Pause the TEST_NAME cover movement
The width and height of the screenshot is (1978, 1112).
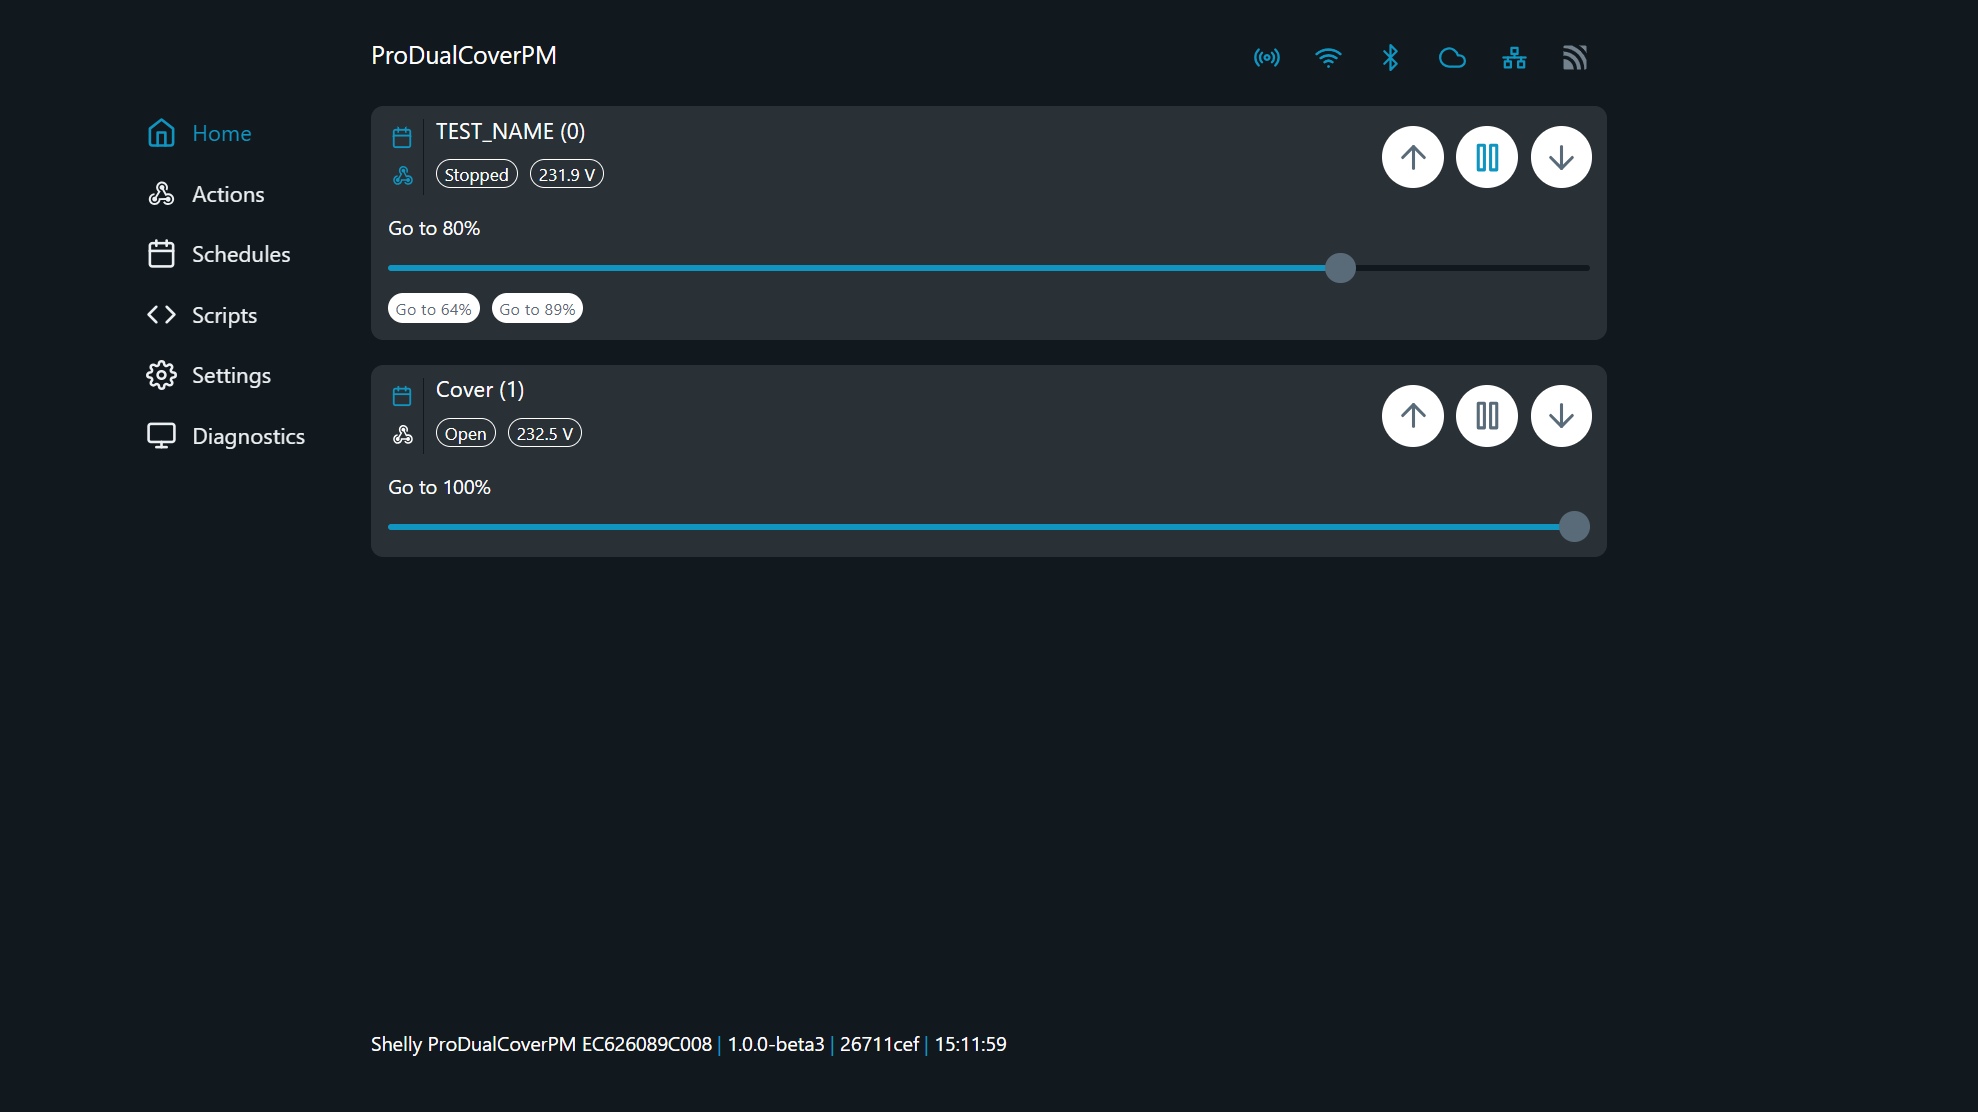click(1487, 157)
